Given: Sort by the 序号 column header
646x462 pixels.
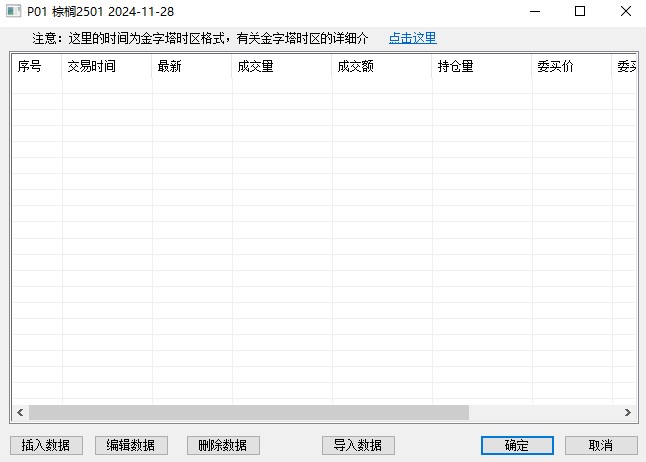Looking at the screenshot, I should click(x=37, y=66).
